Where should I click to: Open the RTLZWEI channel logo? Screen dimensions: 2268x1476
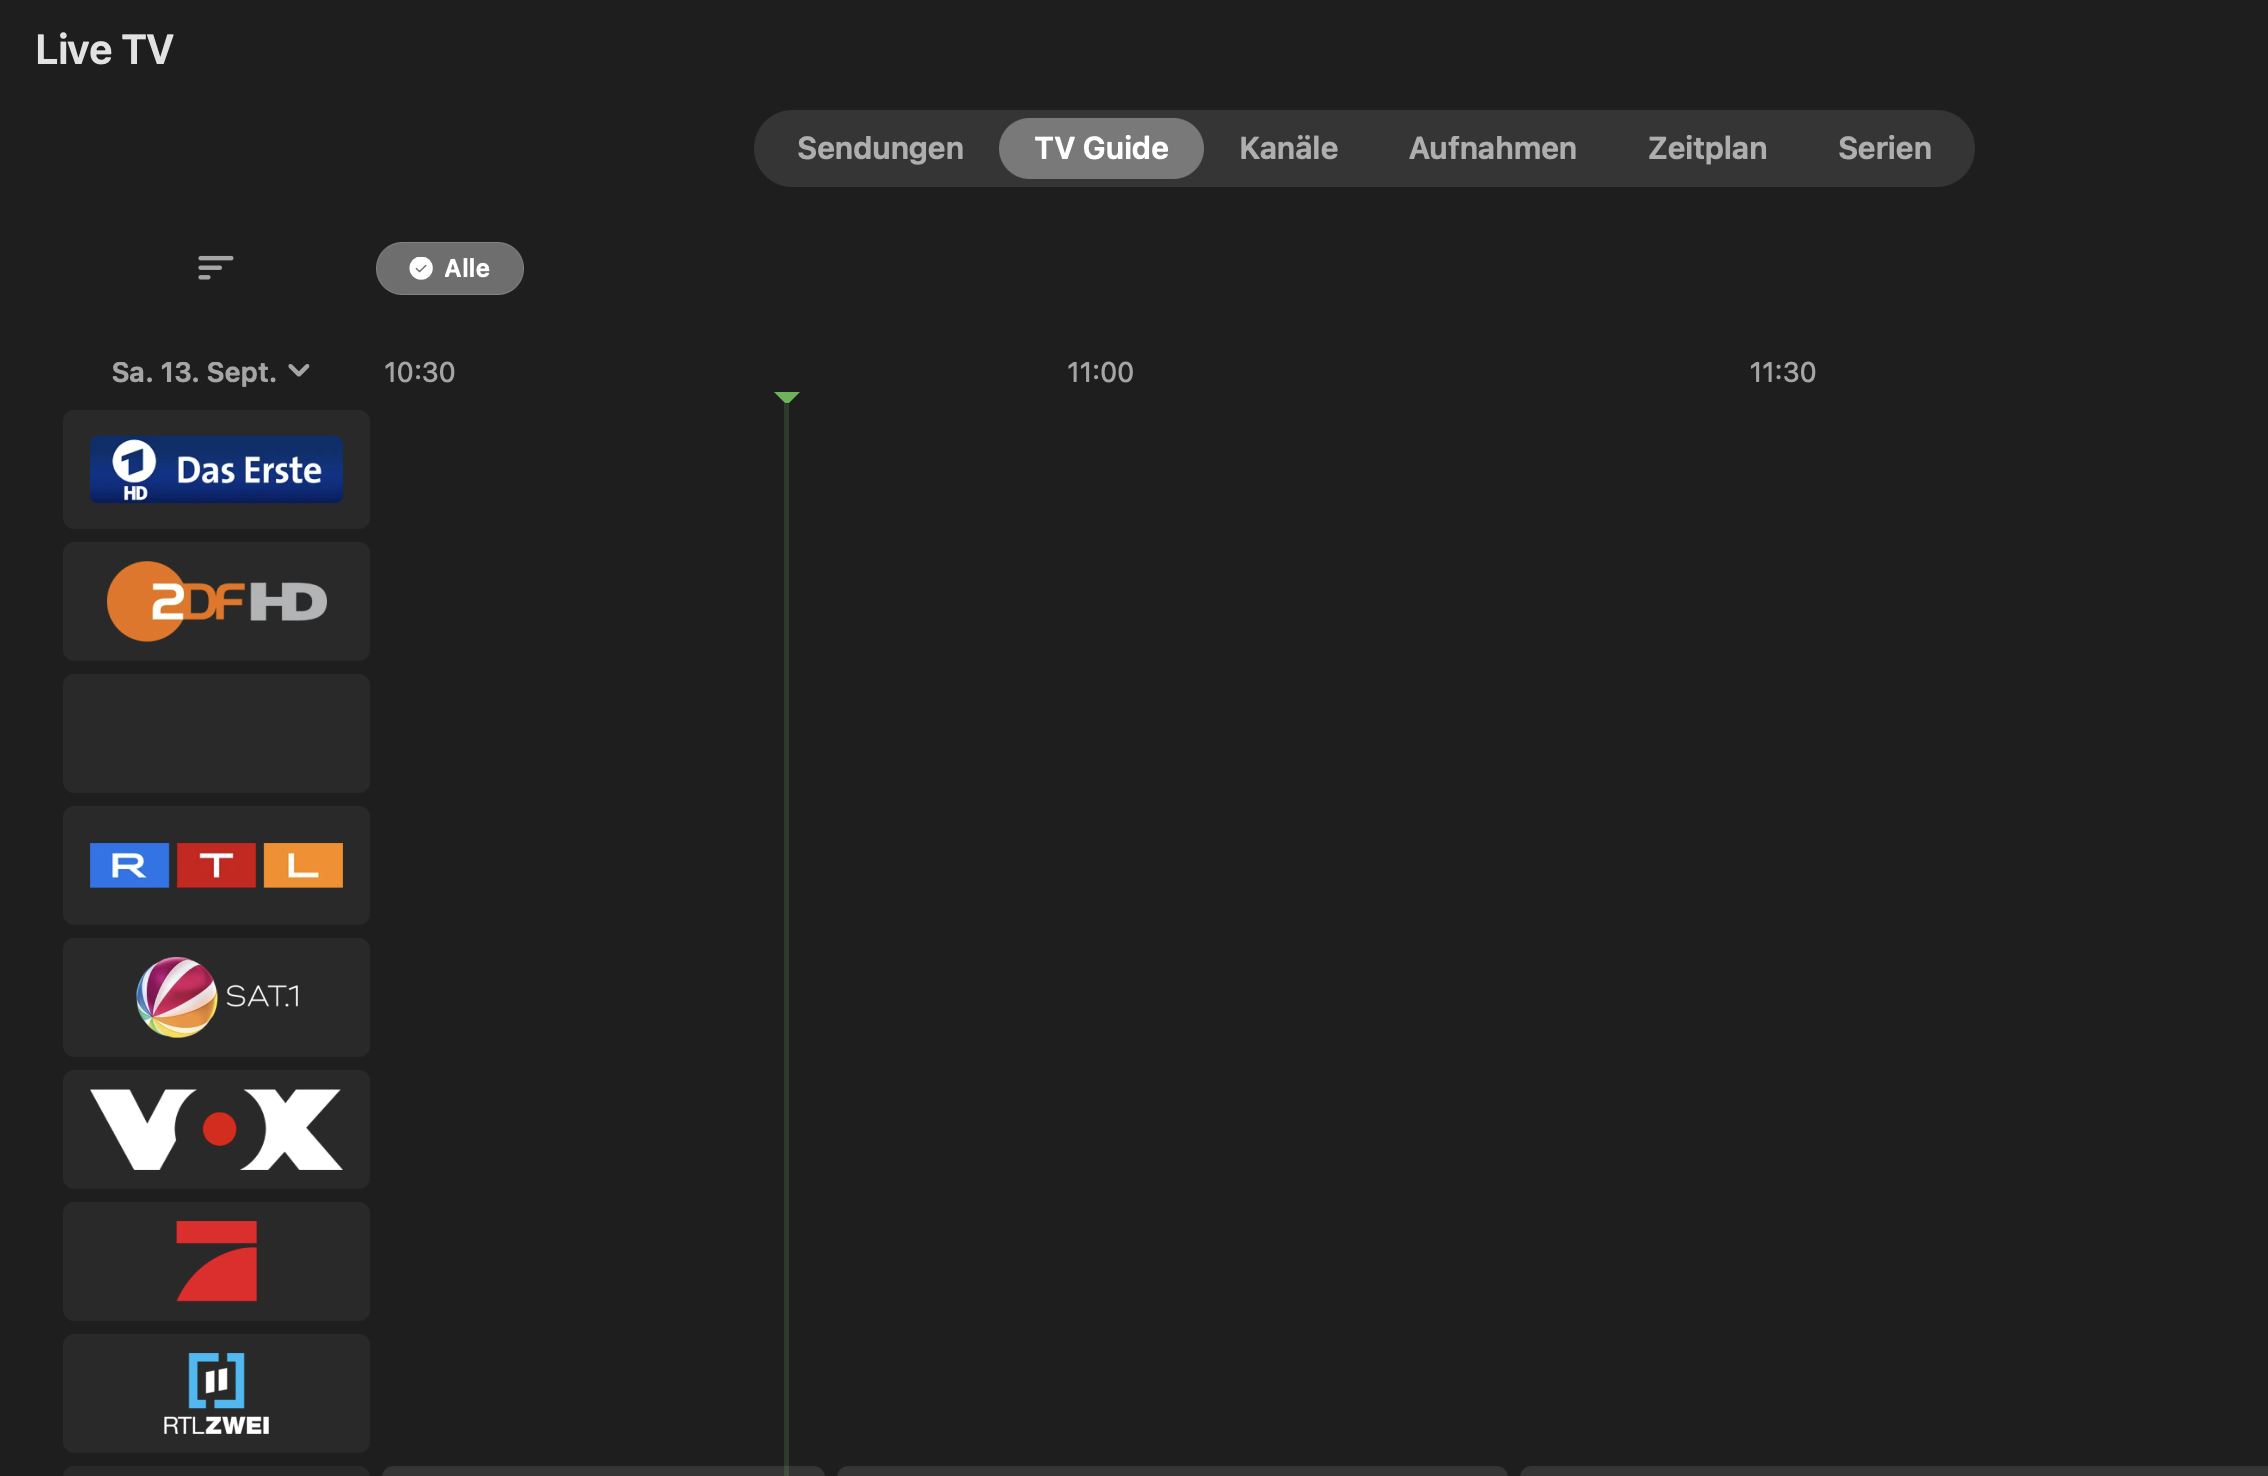(216, 1393)
